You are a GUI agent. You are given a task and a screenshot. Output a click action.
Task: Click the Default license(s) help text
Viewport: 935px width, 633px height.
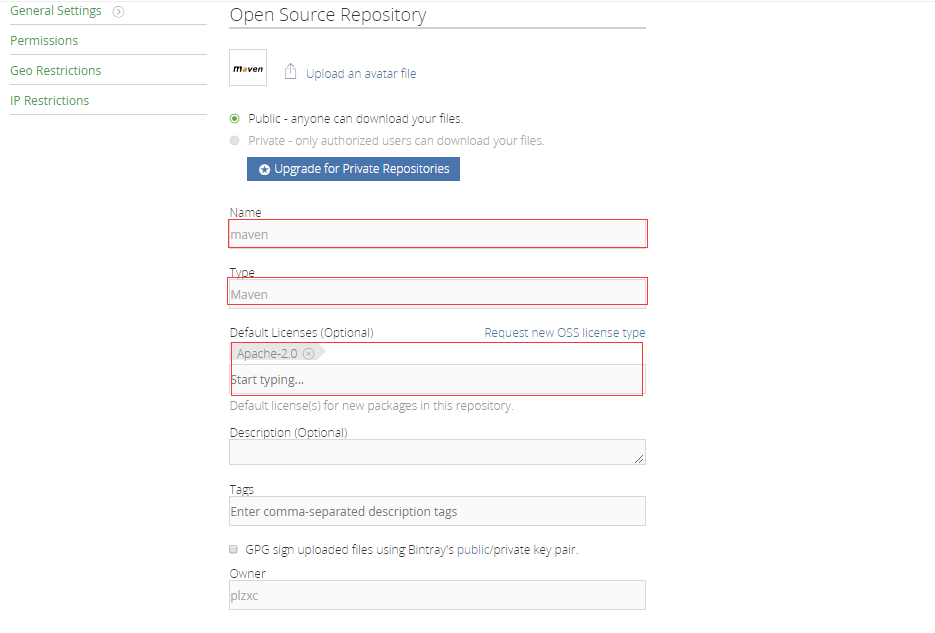pyautogui.click(x=371, y=406)
